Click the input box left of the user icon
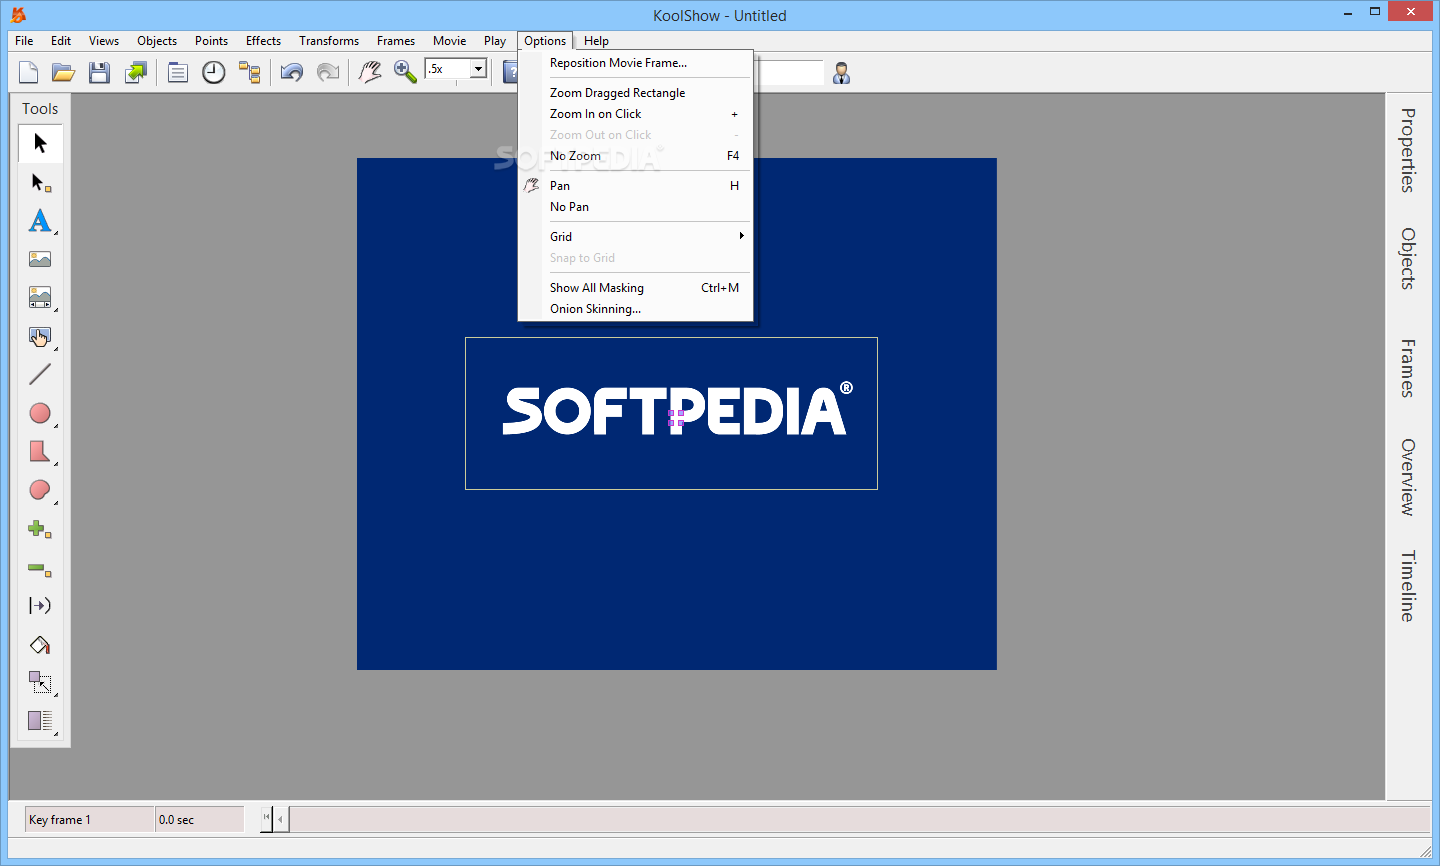This screenshot has width=1440, height=866. coord(790,73)
